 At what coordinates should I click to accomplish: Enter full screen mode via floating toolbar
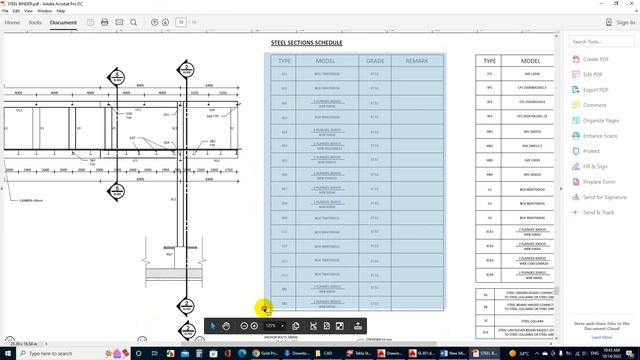(340, 326)
